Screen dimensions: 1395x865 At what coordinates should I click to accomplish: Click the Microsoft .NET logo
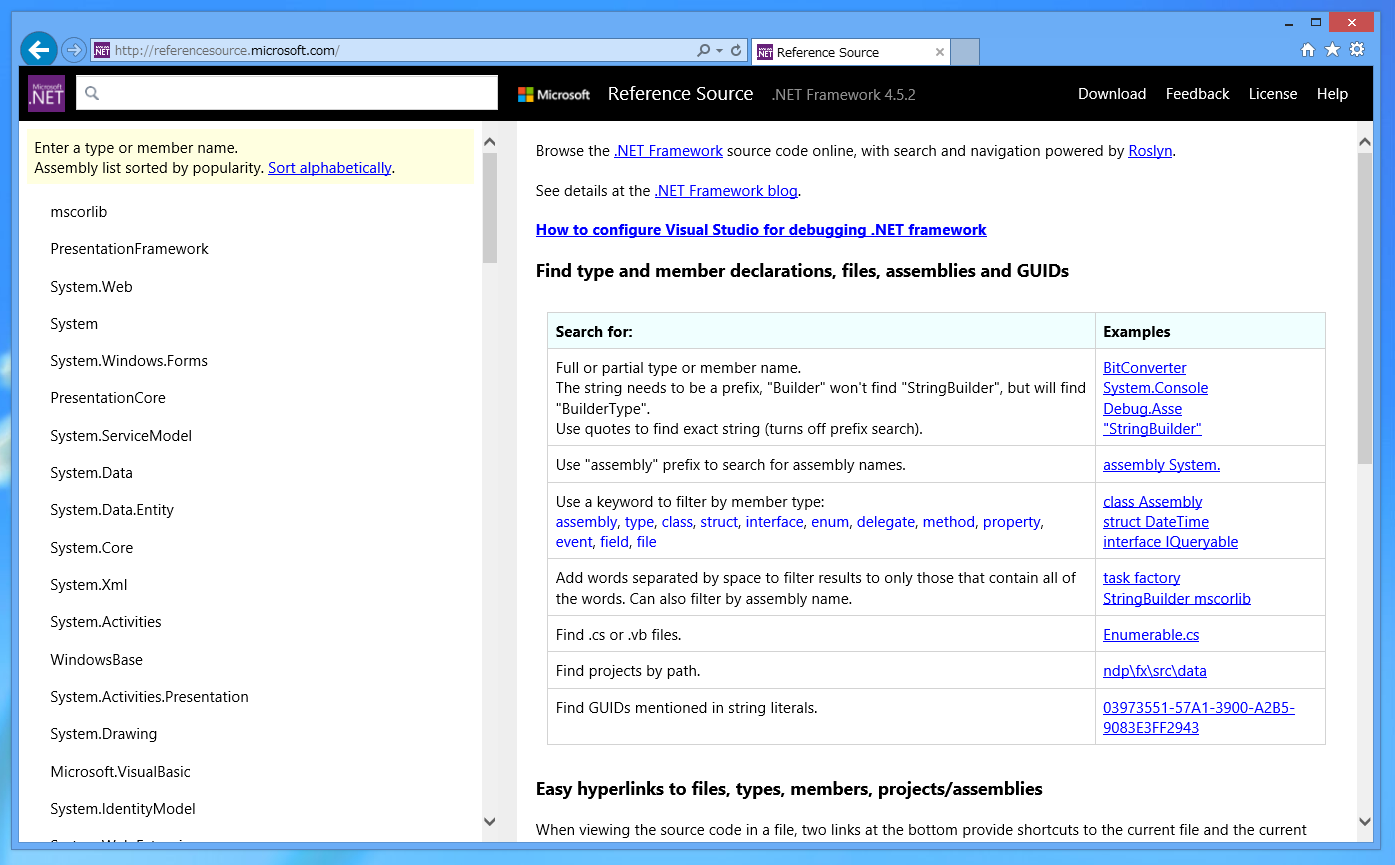pyautogui.click(x=46, y=93)
